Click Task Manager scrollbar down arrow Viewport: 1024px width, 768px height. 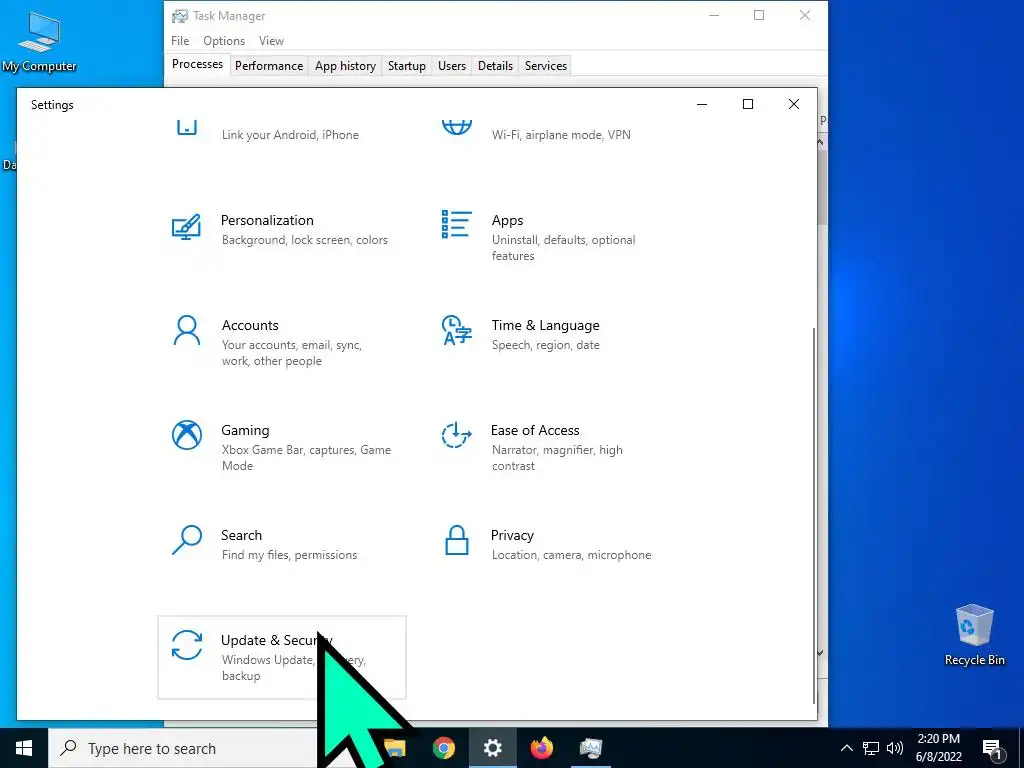pyautogui.click(x=821, y=652)
